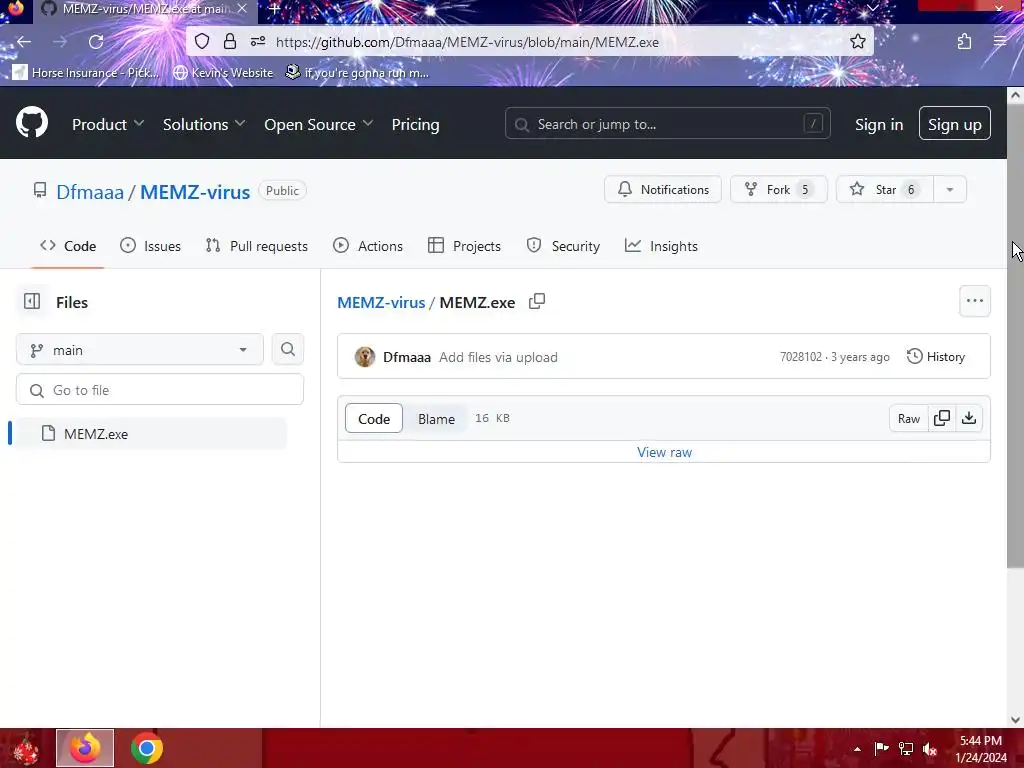This screenshot has height=768, width=1024.
Task: Click the Sign in link
Action: click(x=878, y=124)
